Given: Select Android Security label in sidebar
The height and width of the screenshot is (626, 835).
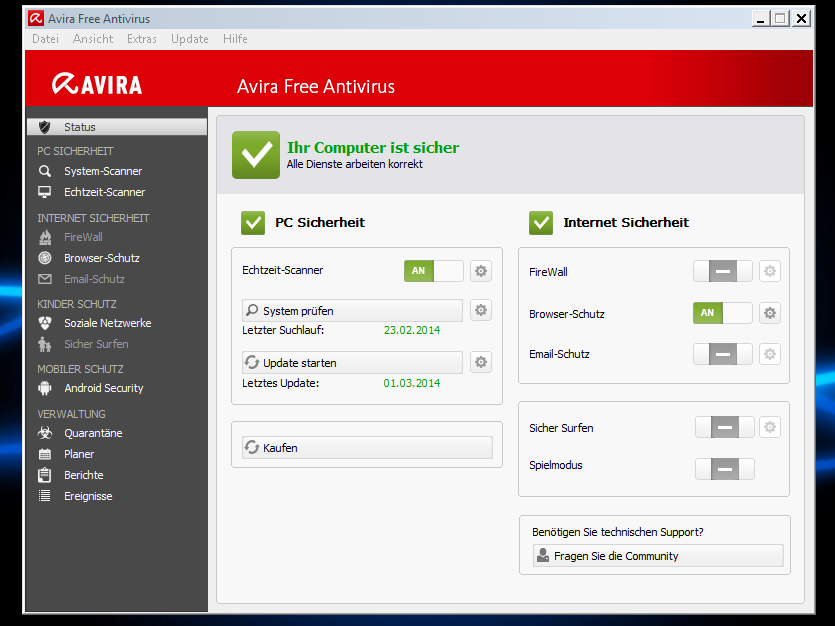Looking at the screenshot, I should [104, 388].
